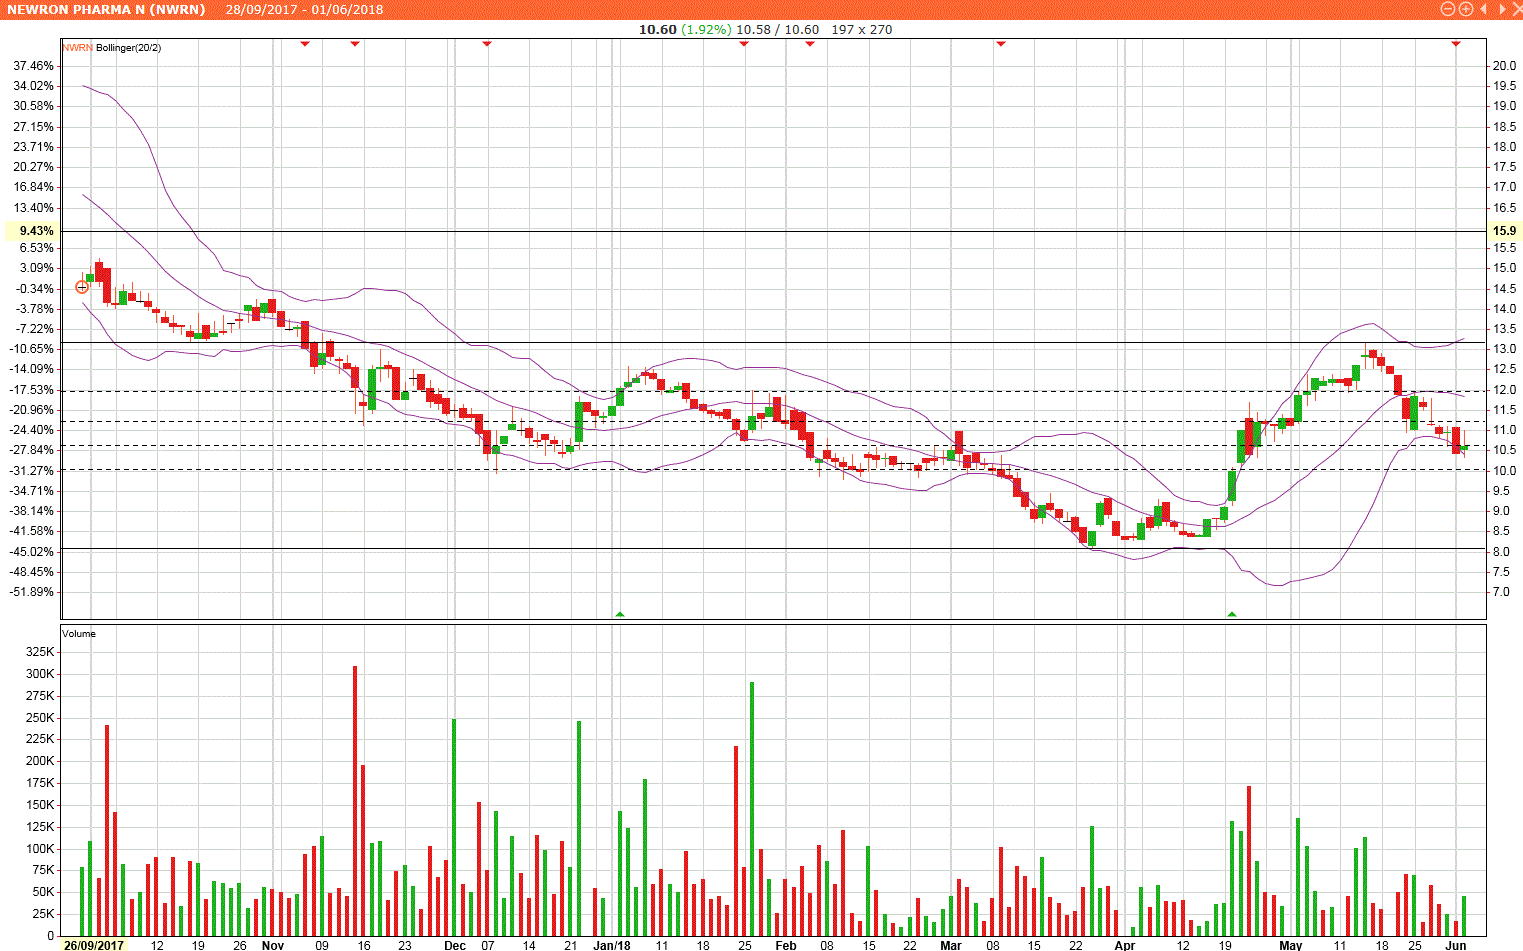
Task: Click the last price 10.60
Action: (x=657, y=29)
